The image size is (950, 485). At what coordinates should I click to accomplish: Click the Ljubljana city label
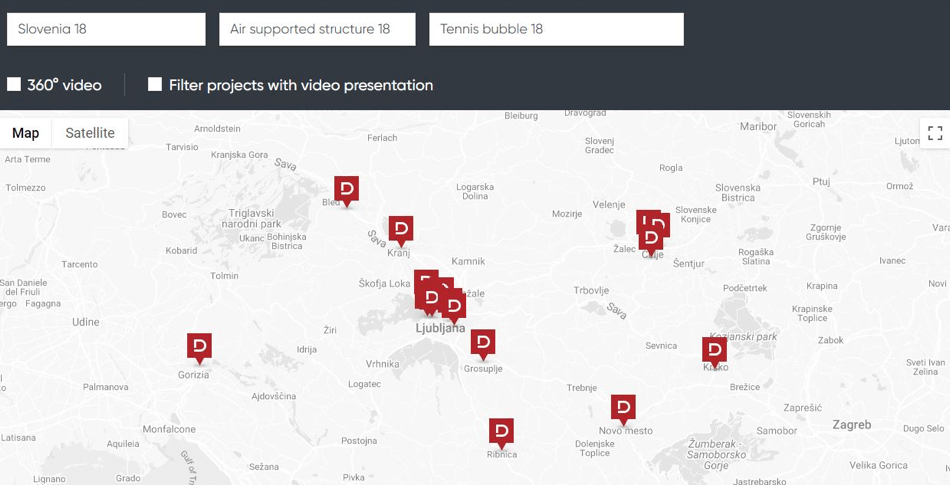point(440,328)
